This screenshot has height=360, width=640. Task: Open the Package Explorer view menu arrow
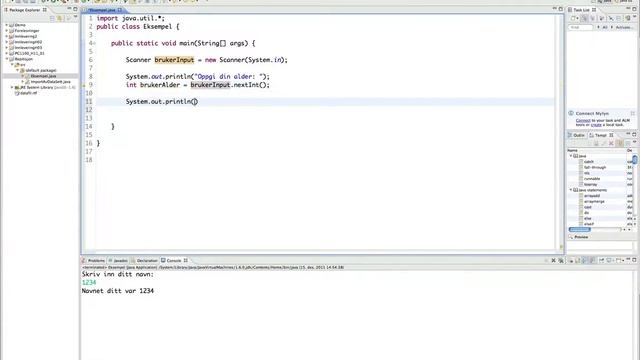pyautogui.click(x=76, y=17)
